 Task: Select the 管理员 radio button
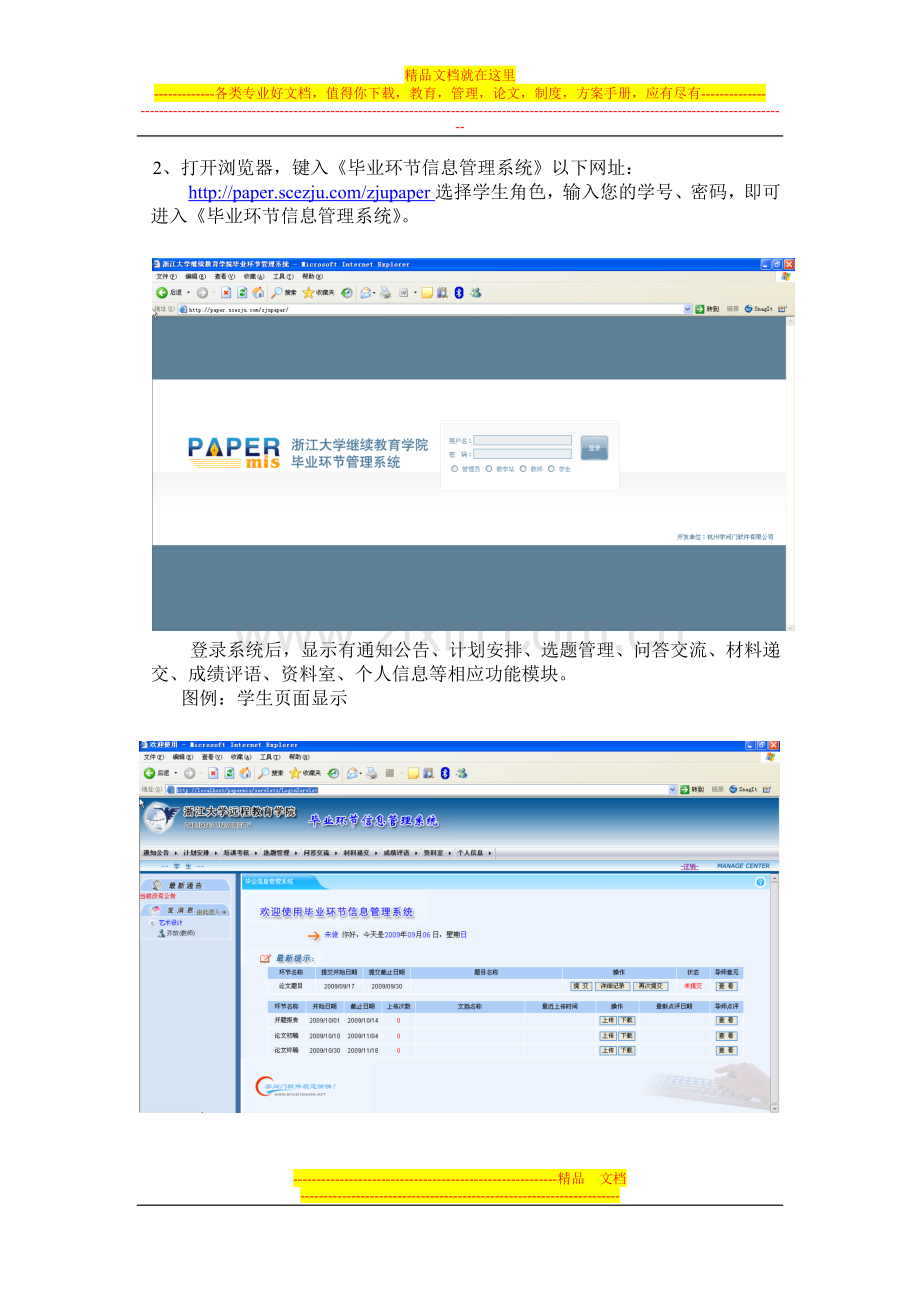point(455,468)
